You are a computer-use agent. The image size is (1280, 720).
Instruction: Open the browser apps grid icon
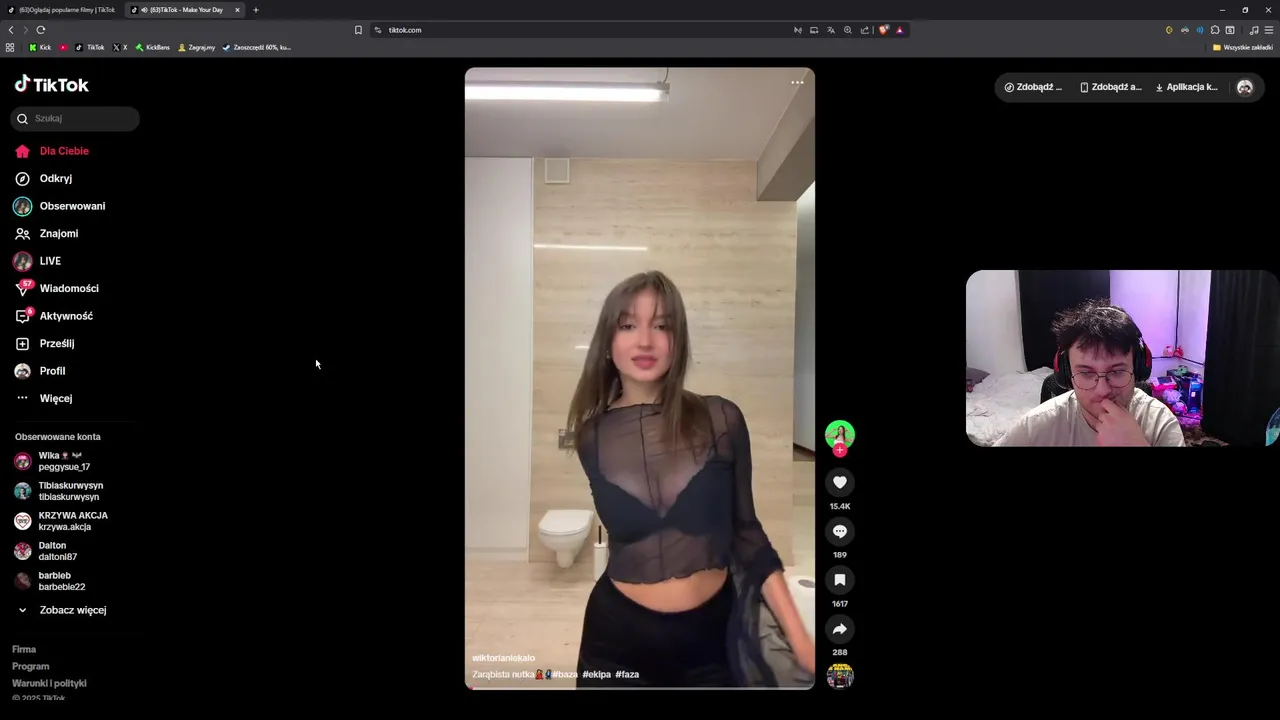(10, 47)
